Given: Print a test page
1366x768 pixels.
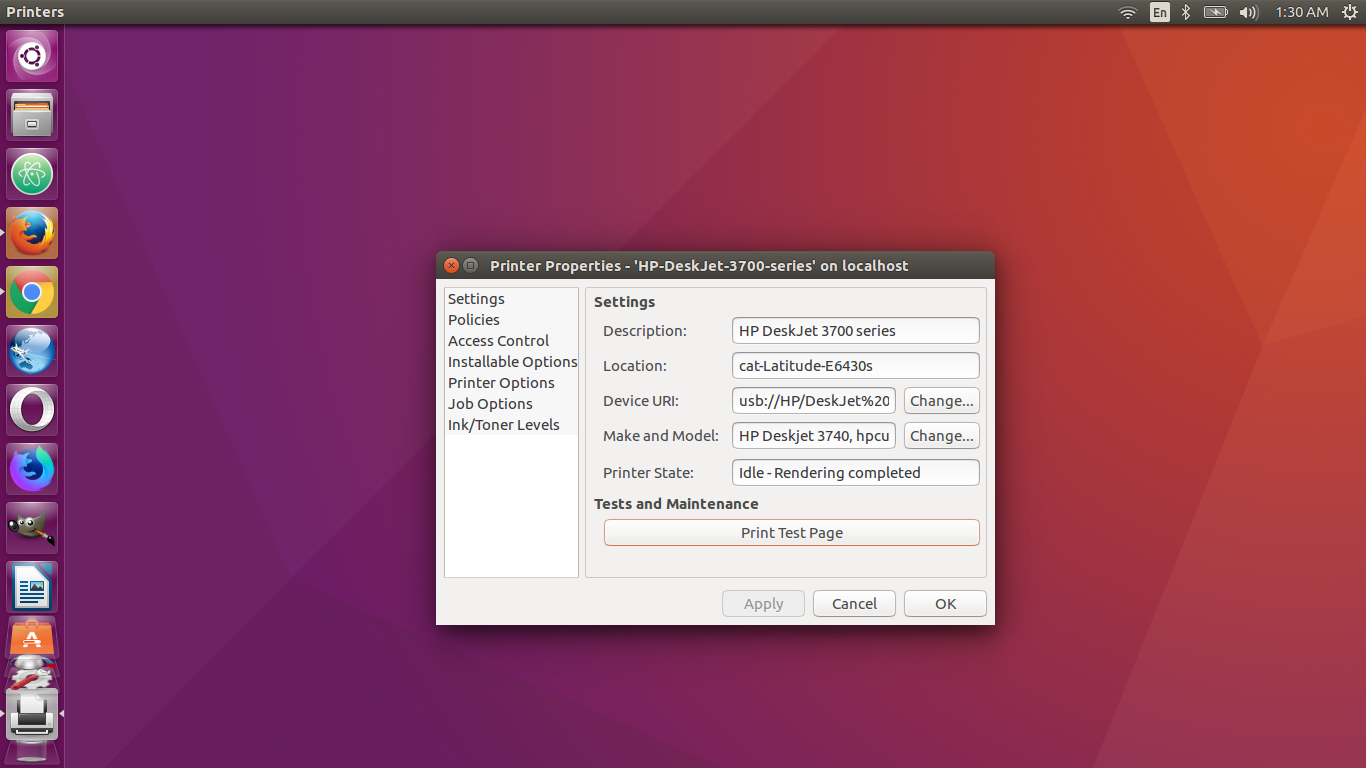Looking at the screenshot, I should [x=792, y=533].
